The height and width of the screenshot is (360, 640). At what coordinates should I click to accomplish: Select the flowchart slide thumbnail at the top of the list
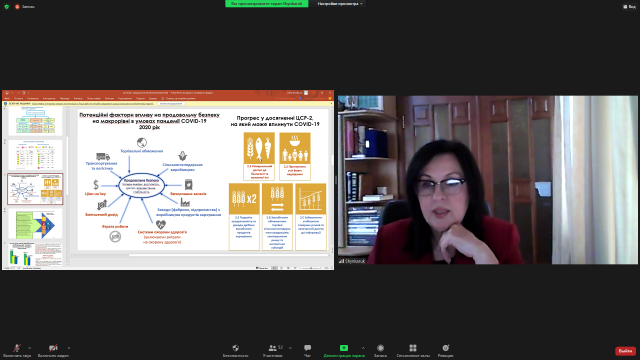pos(36,122)
